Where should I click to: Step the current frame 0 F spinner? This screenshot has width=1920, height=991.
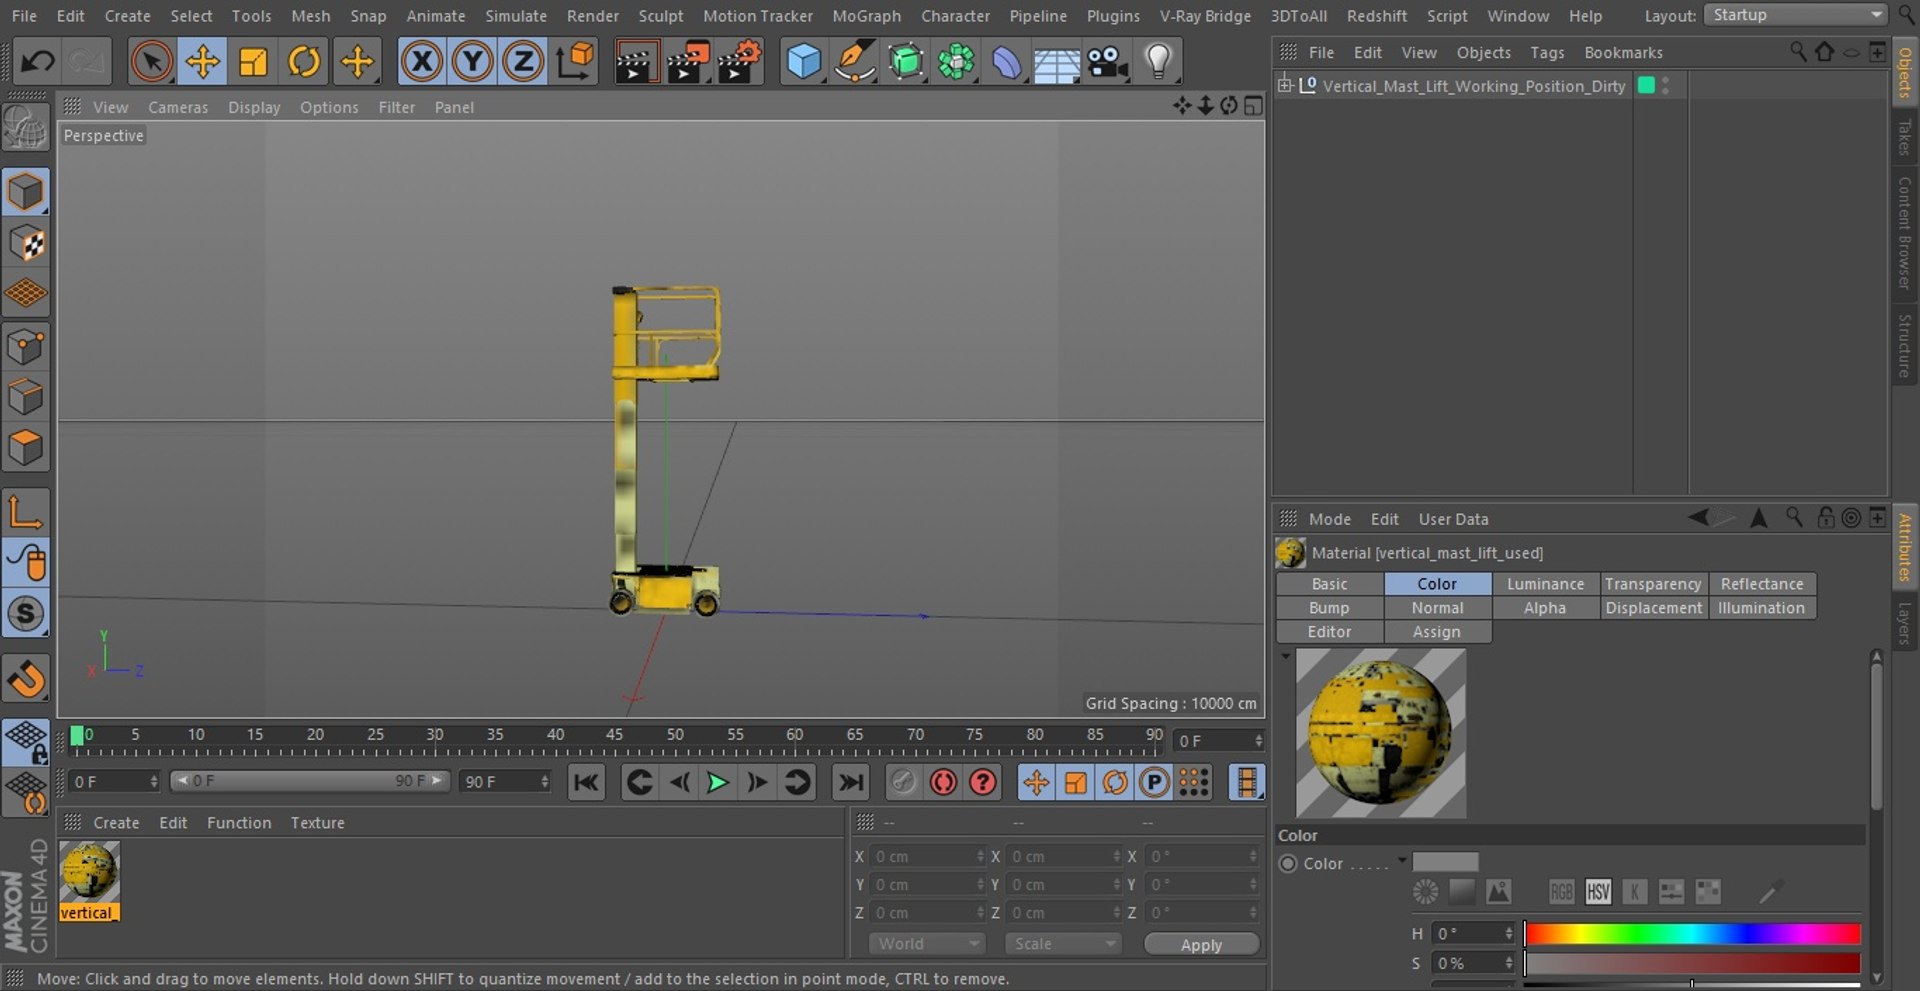pos(1258,741)
